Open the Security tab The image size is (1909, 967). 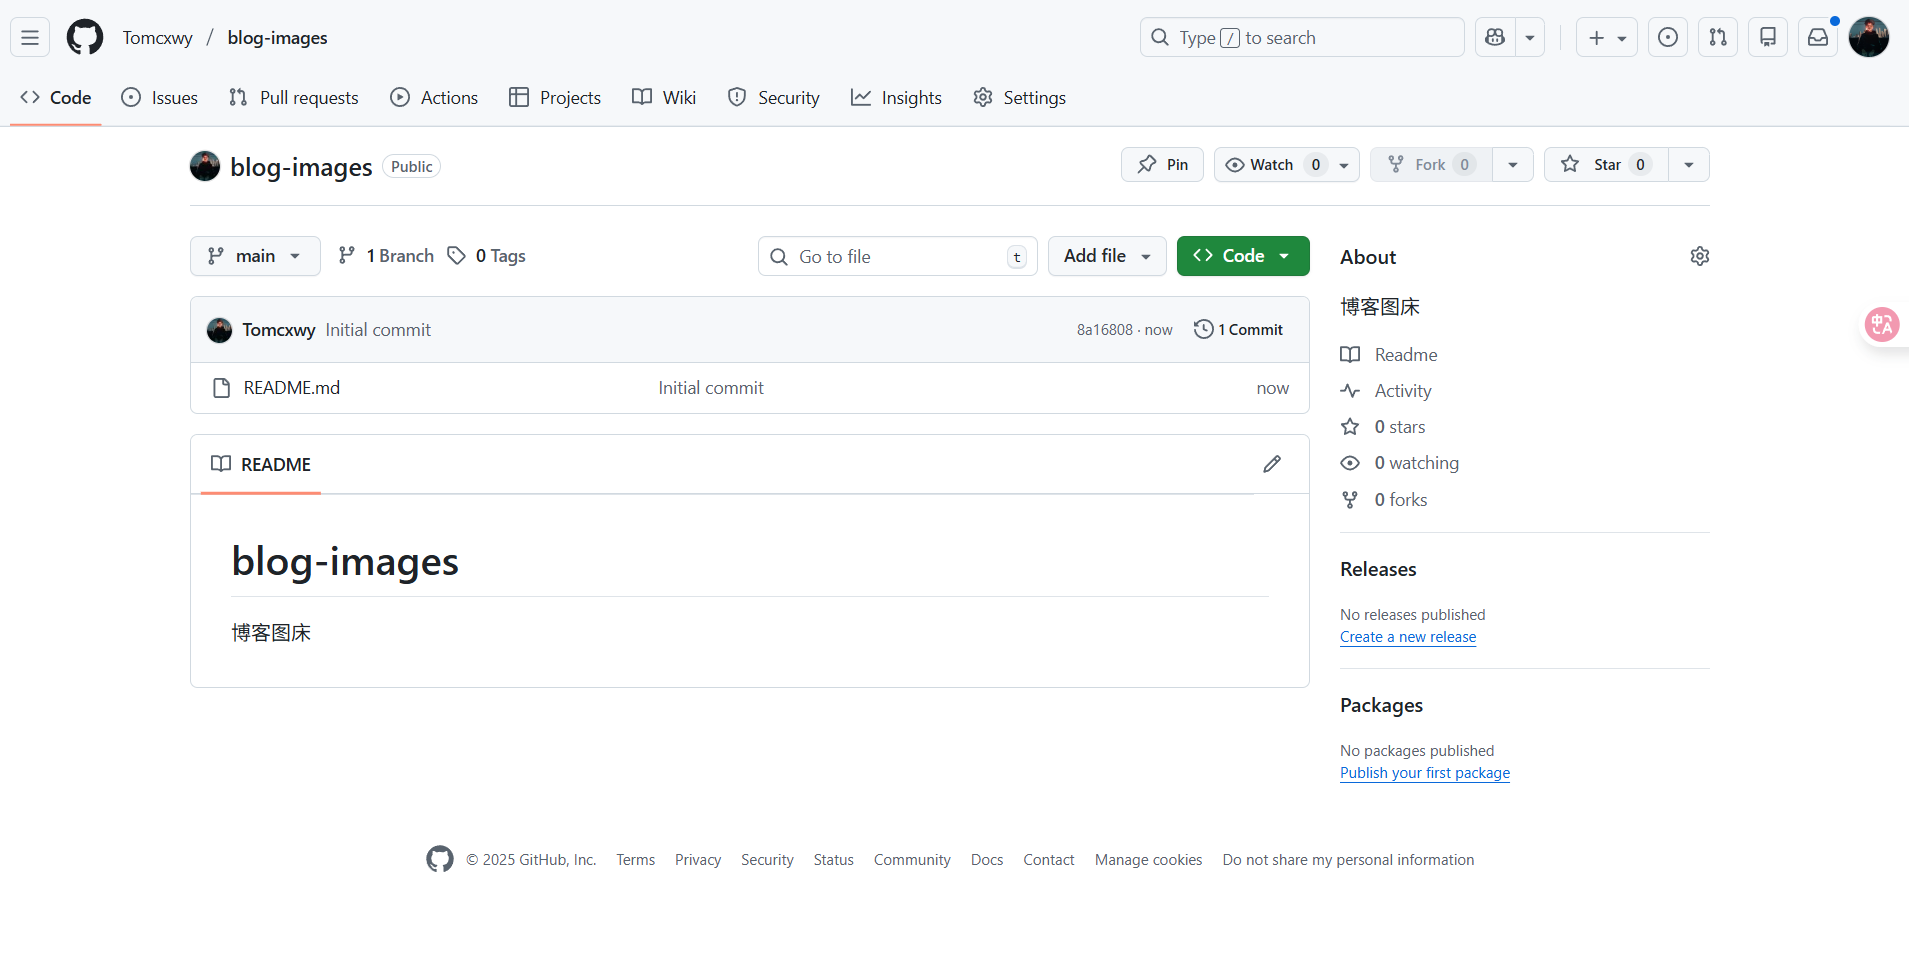click(774, 98)
